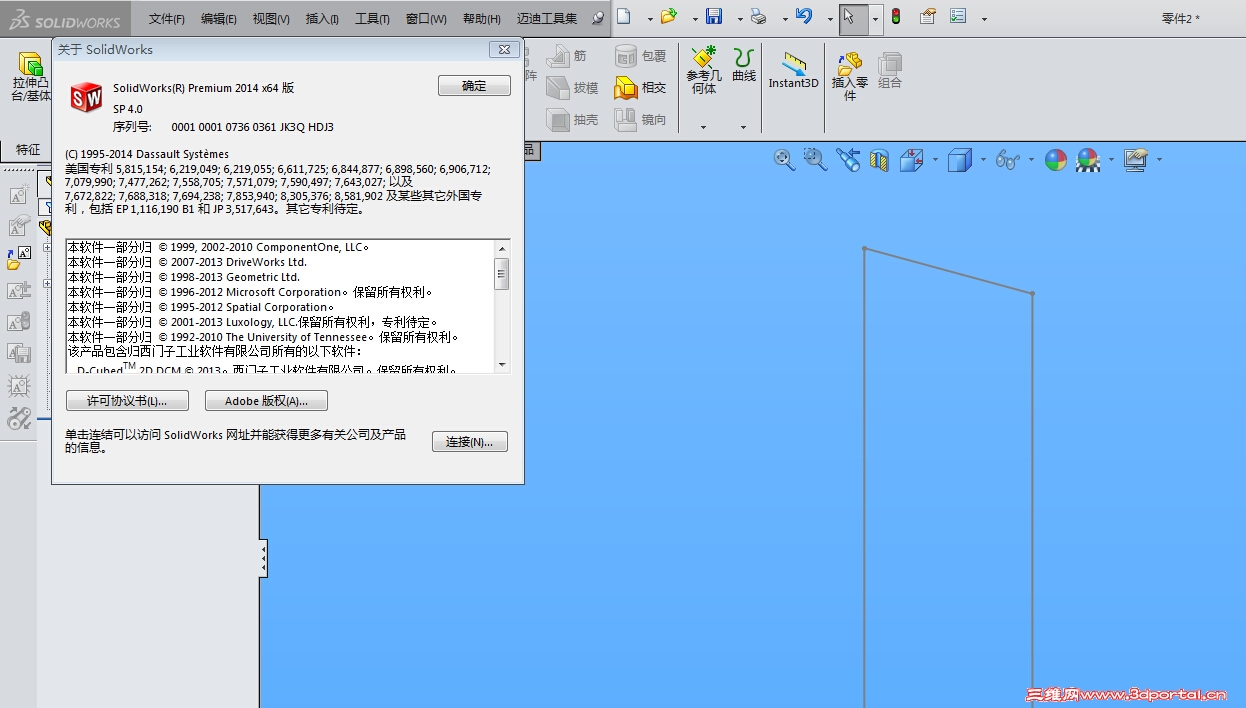Open the Hide/Show Items dropdown arrow

[1031, 160]
